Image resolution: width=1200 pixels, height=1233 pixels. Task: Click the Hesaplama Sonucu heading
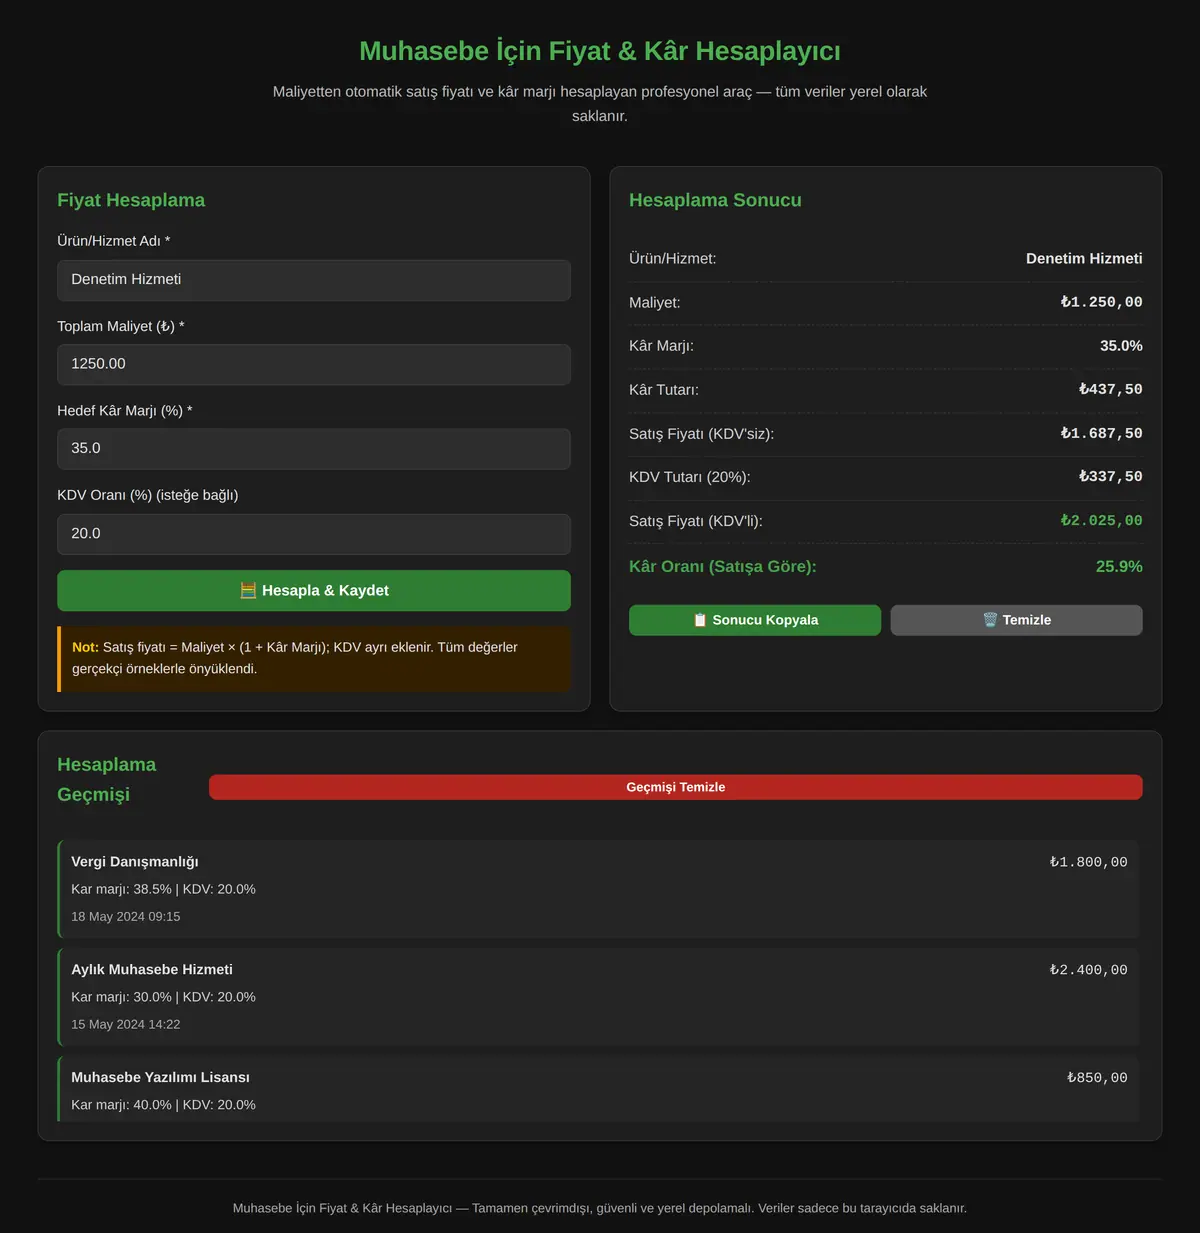[715, 200]
